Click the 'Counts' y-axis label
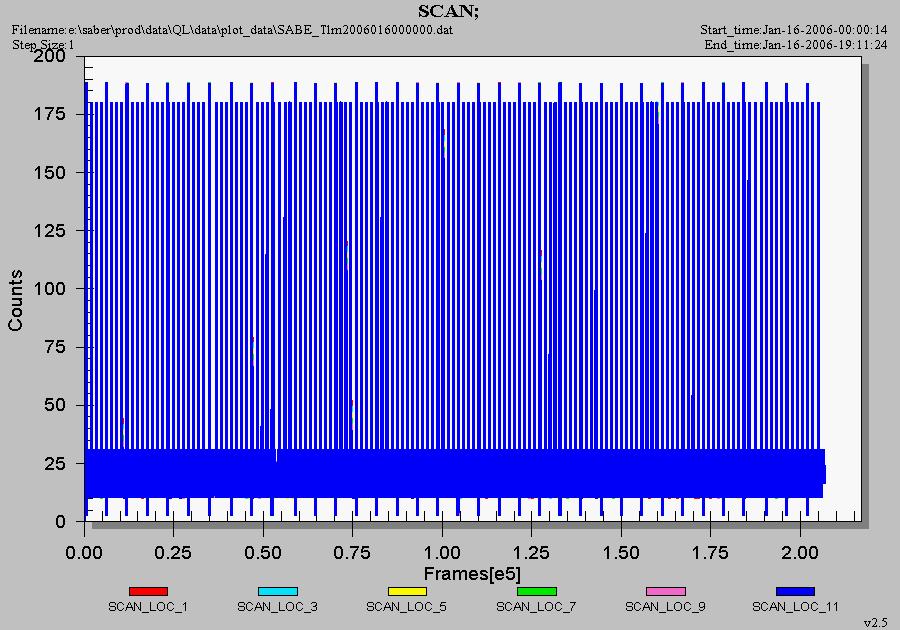The width and height of the screenshot is (900, 630). pos(15,300)
